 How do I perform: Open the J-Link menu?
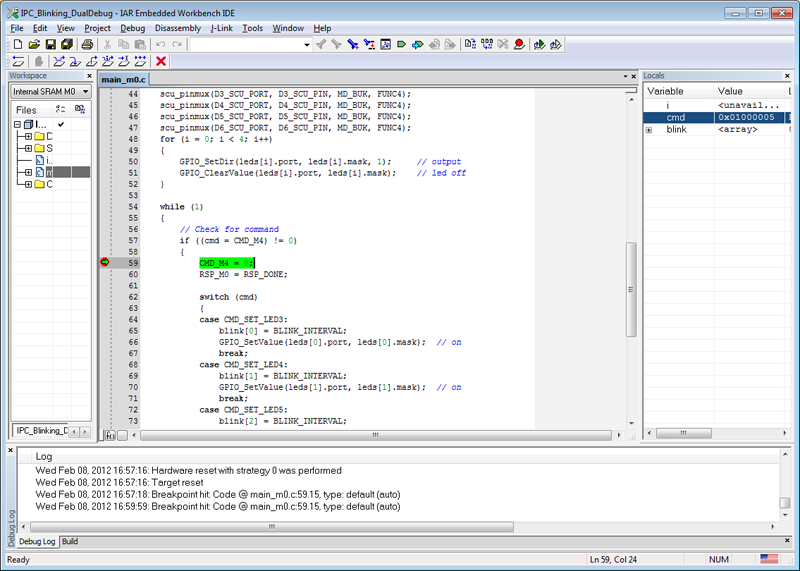tap(221, 28)
